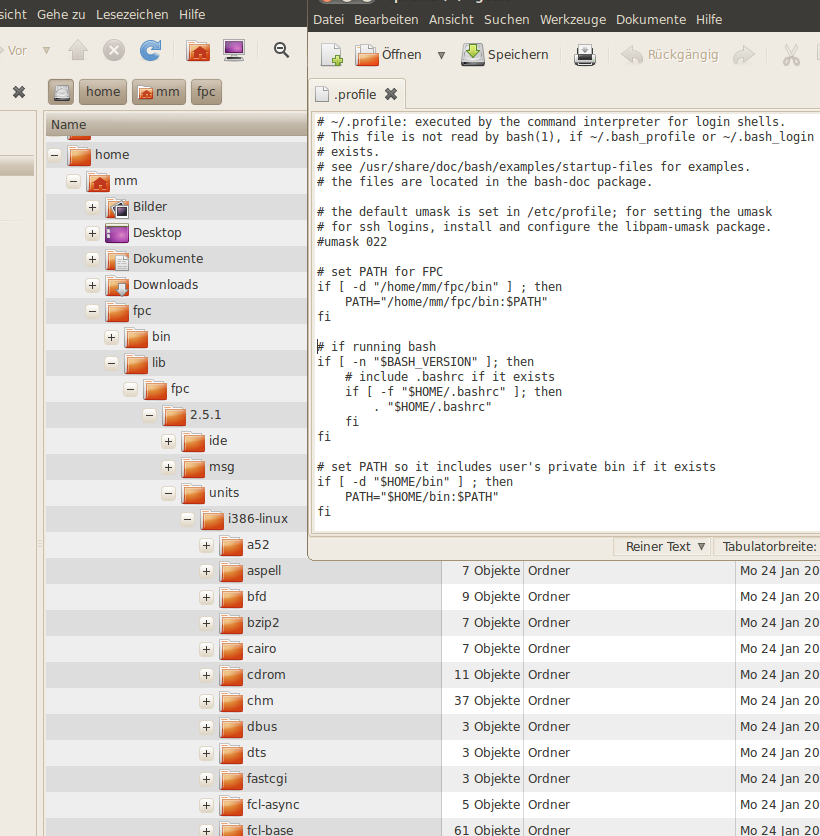Click the magnifier search icon in file manager

pos(282,51)
